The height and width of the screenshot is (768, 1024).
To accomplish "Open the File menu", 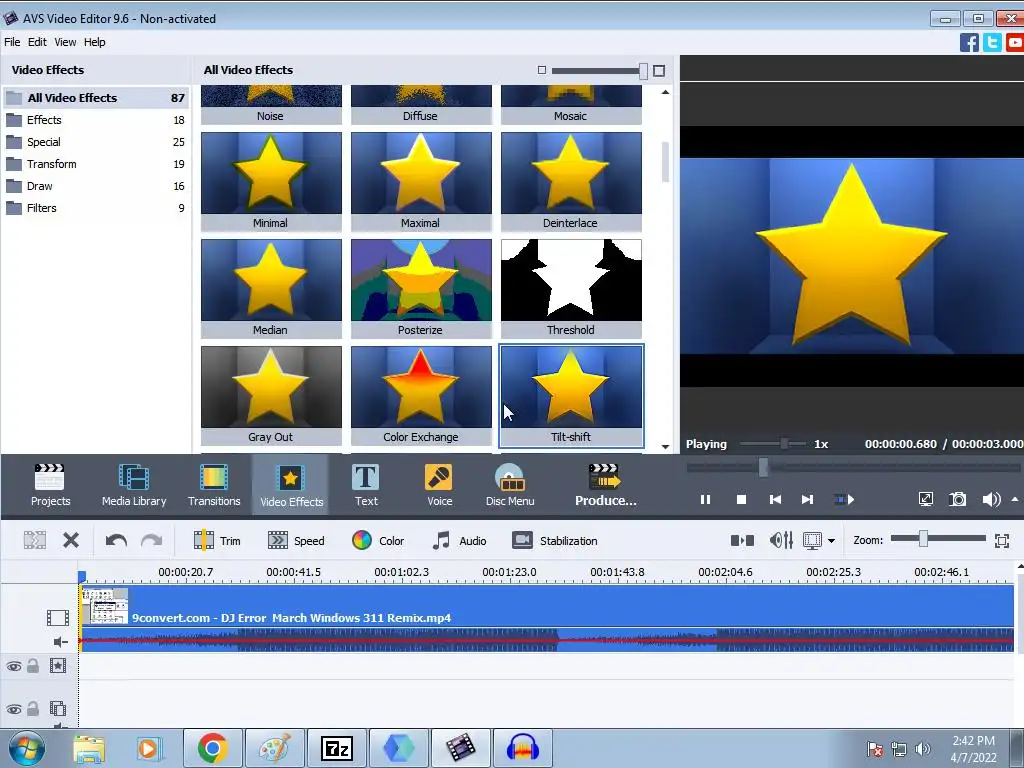I will pyautogui.click(x=12, y=42).
